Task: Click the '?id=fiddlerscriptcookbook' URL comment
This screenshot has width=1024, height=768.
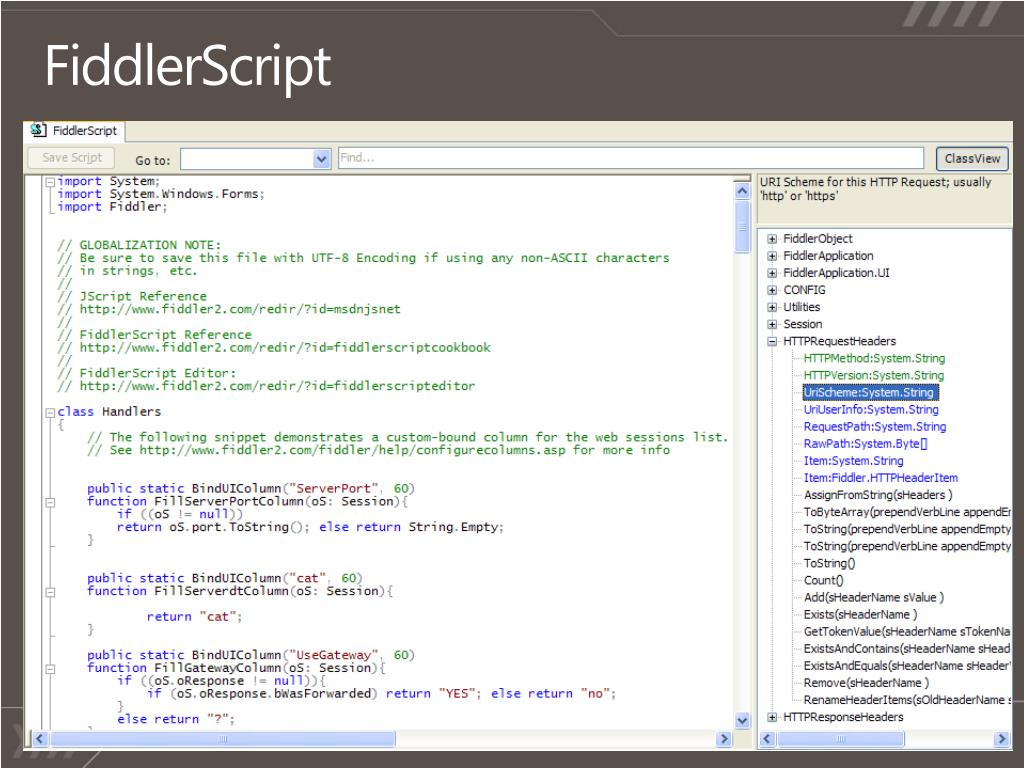Action: click(x=274, y=347)
